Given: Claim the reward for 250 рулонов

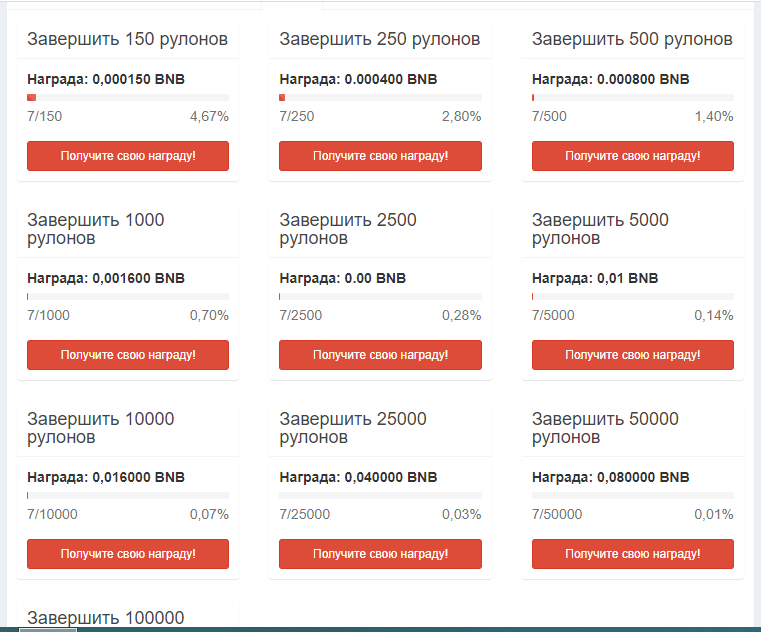Looking at the screenshot, I should 380,156.
